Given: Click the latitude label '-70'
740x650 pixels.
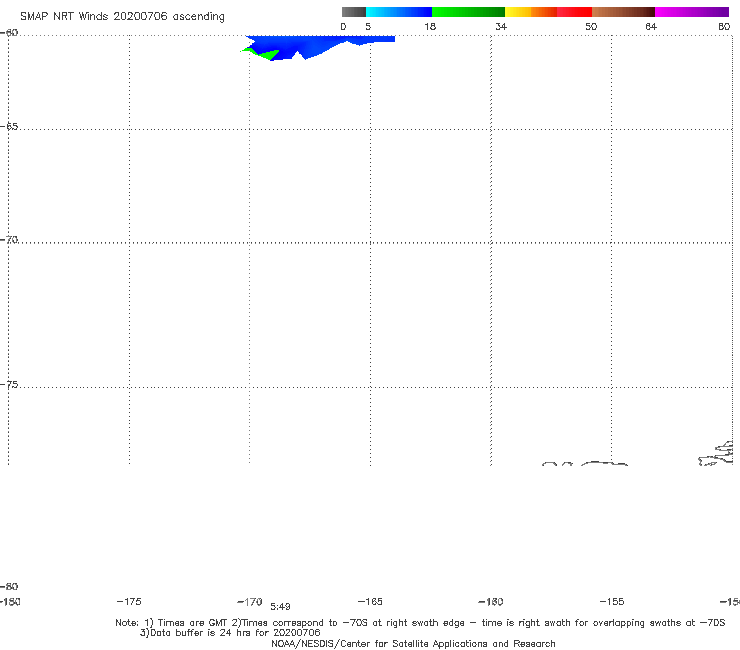Looking at the screenshot, I should [9, 240].
